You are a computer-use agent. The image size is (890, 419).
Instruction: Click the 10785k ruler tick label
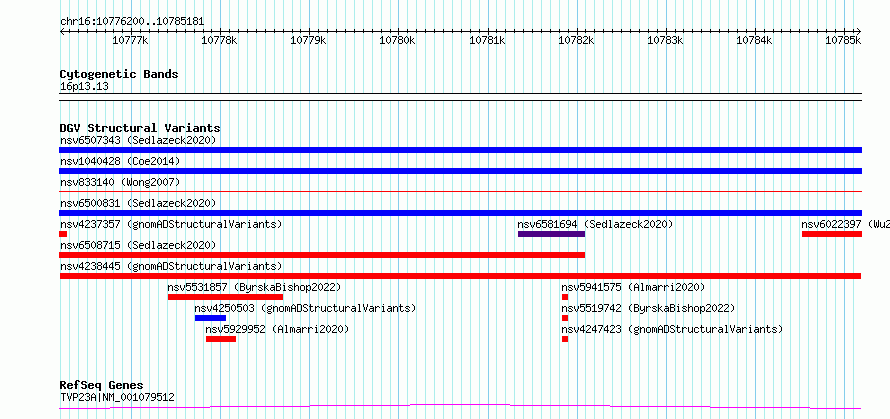844,40
